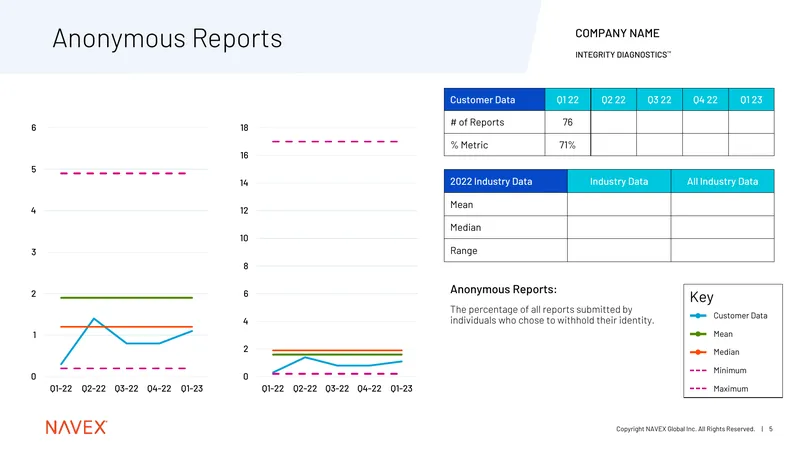Click the empty Range cell under All Industry Data
Screen dimensions: 800x450
click(x=722, y=250)
